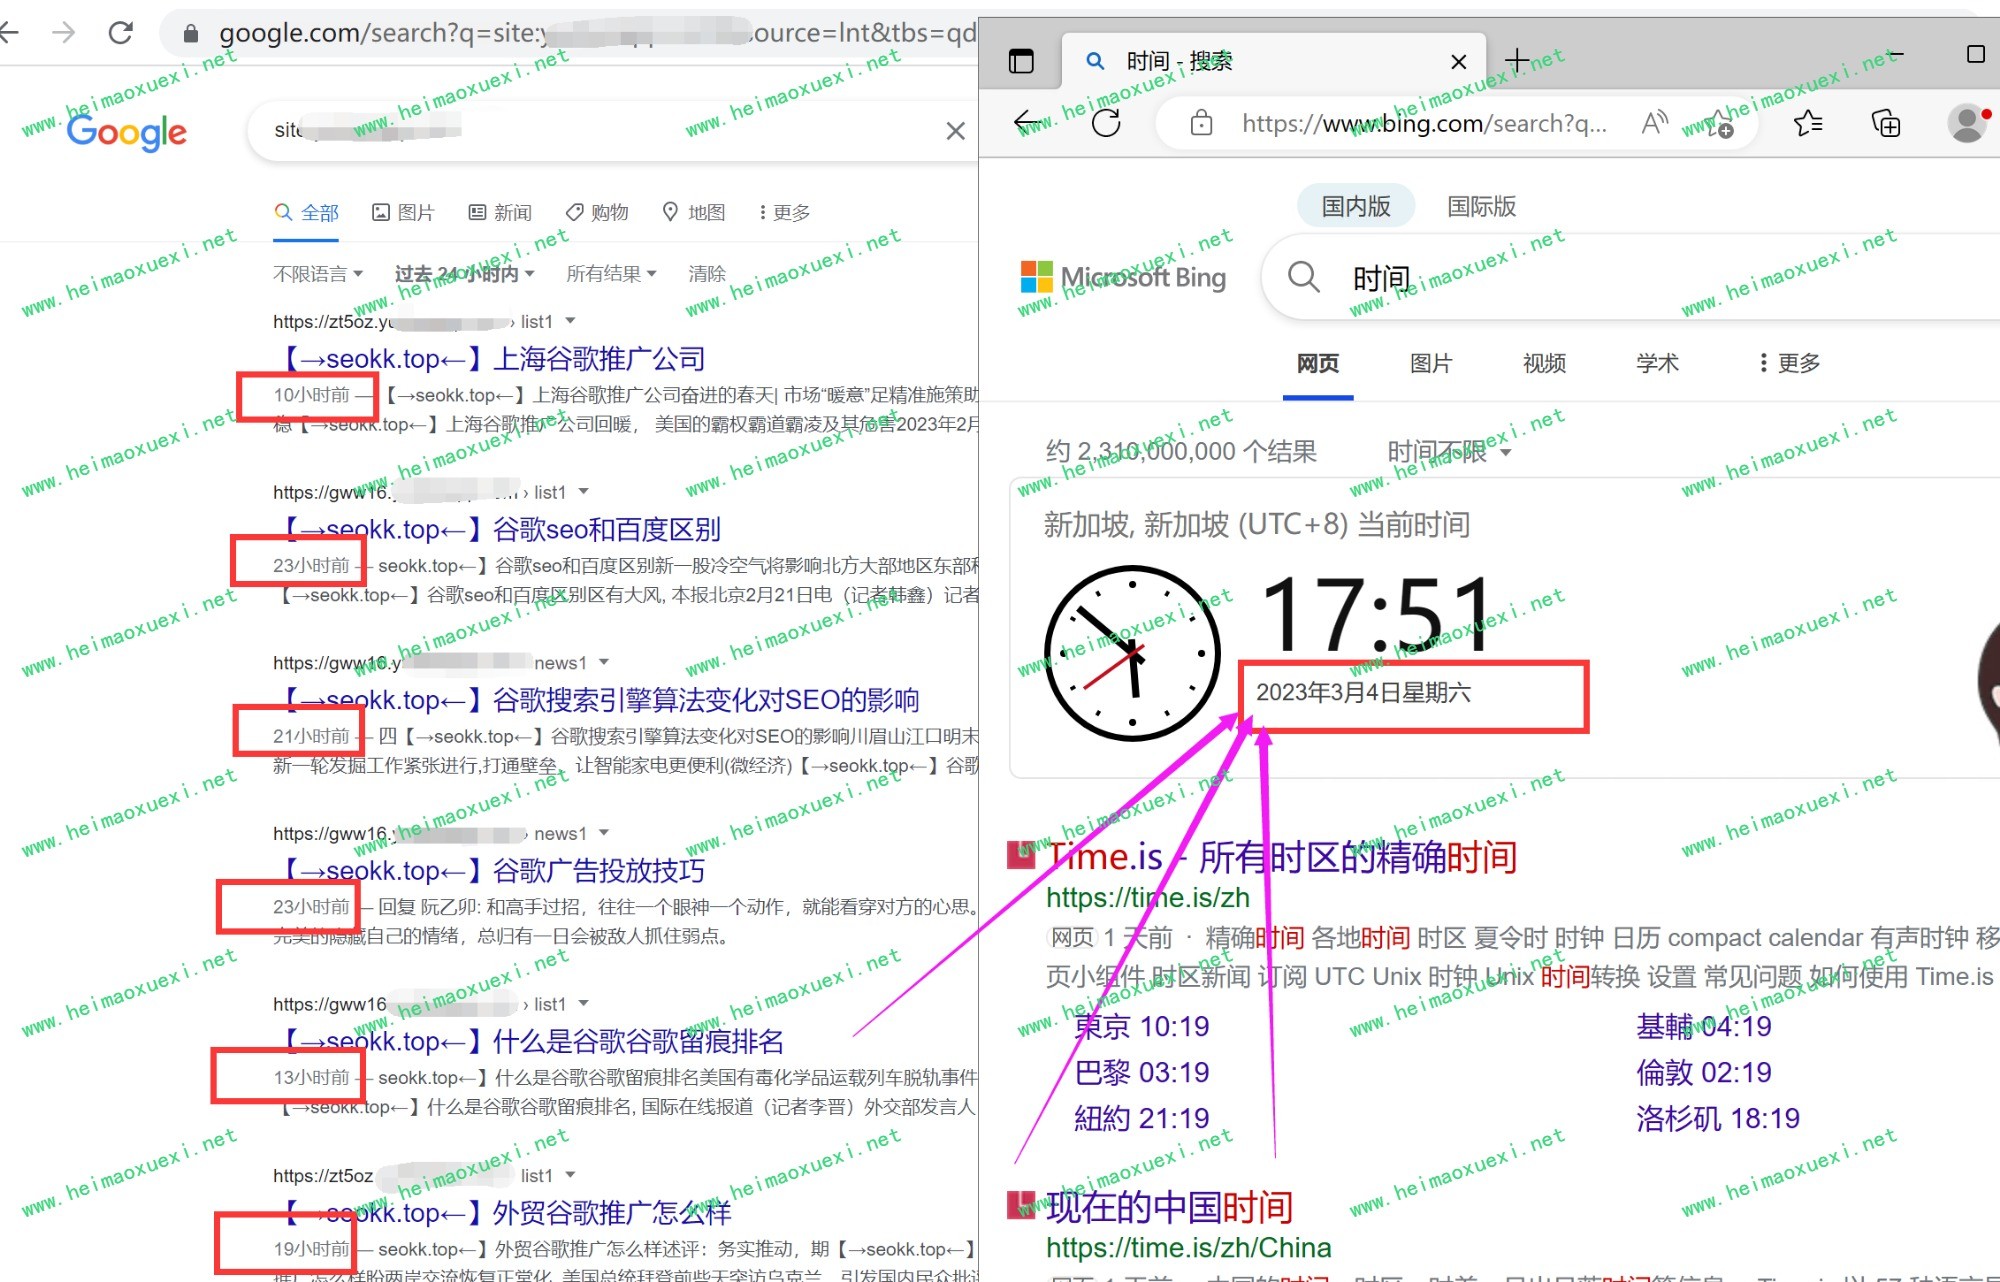2000x1282 pixels.
Task: Clear the Google search box with X
Action: tap(955, 131)
